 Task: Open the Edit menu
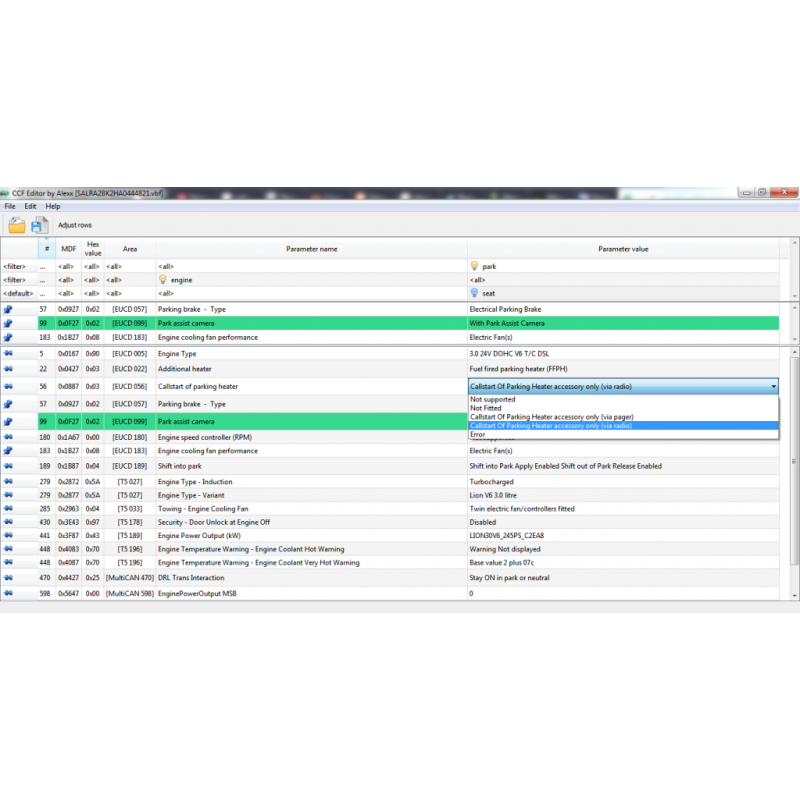(30, 206)
